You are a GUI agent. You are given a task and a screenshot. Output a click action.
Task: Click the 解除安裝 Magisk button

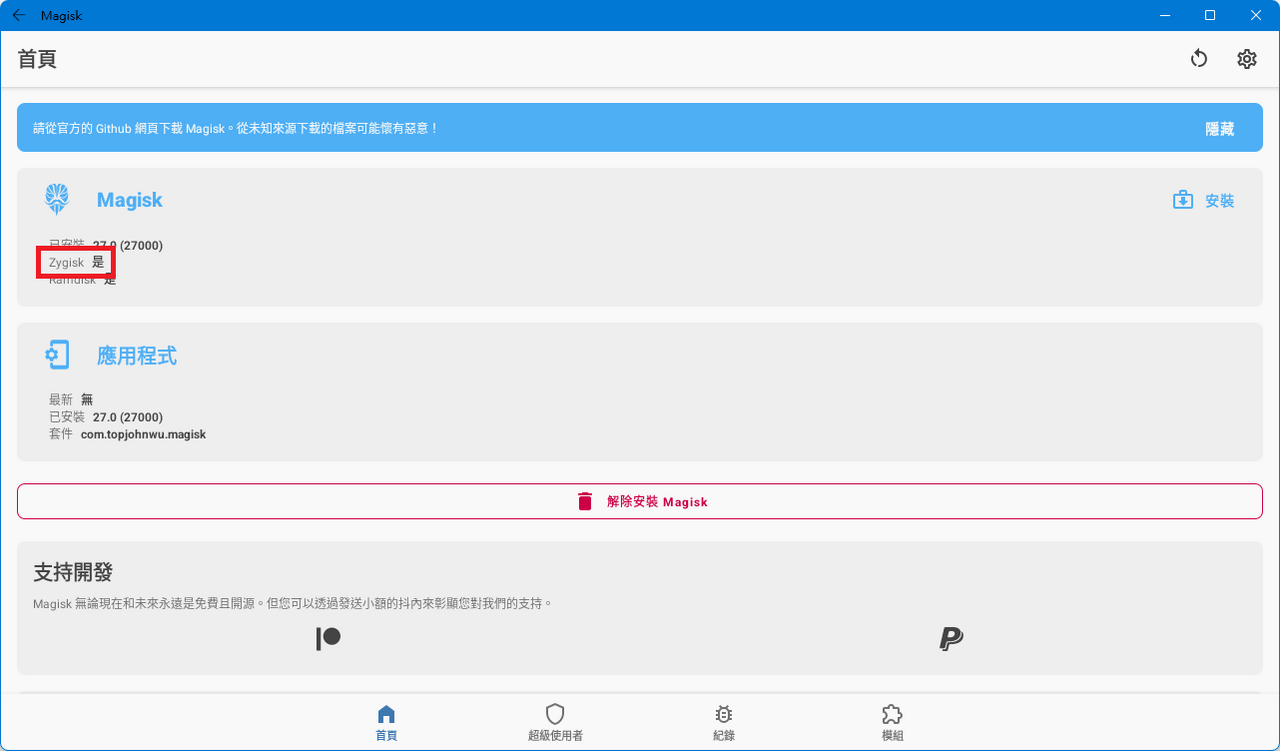click(640, 501)
